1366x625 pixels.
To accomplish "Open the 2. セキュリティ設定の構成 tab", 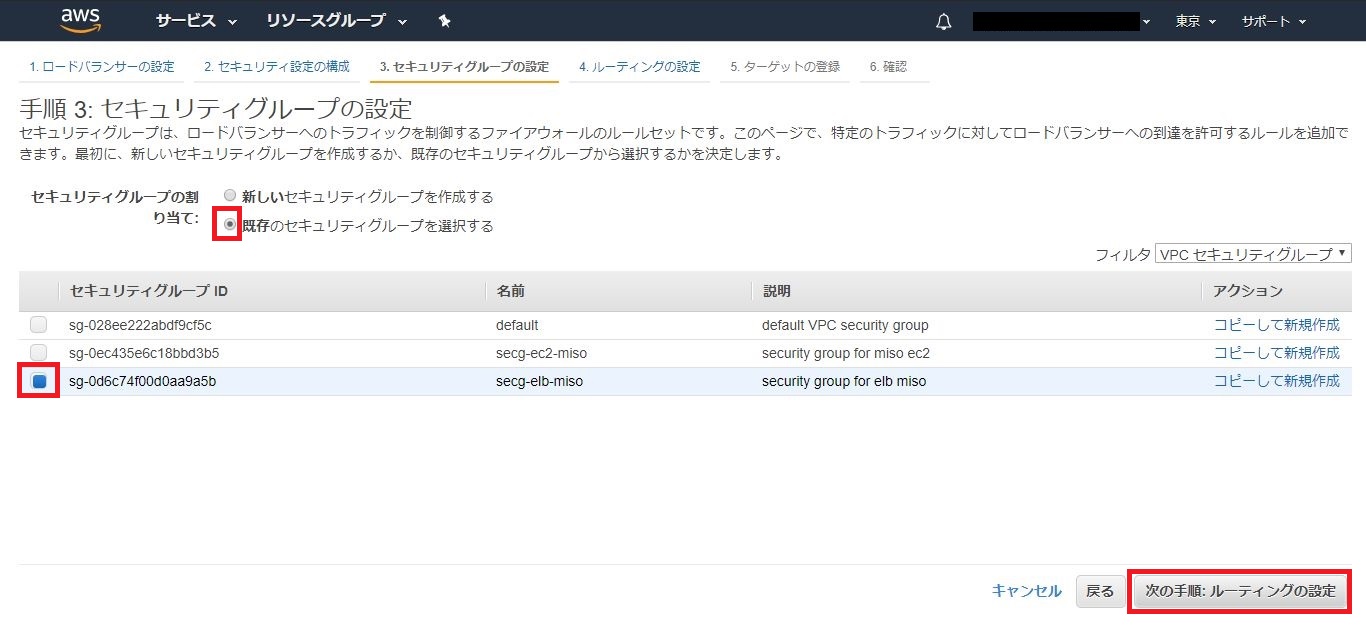I will click(x=276, y=67).
